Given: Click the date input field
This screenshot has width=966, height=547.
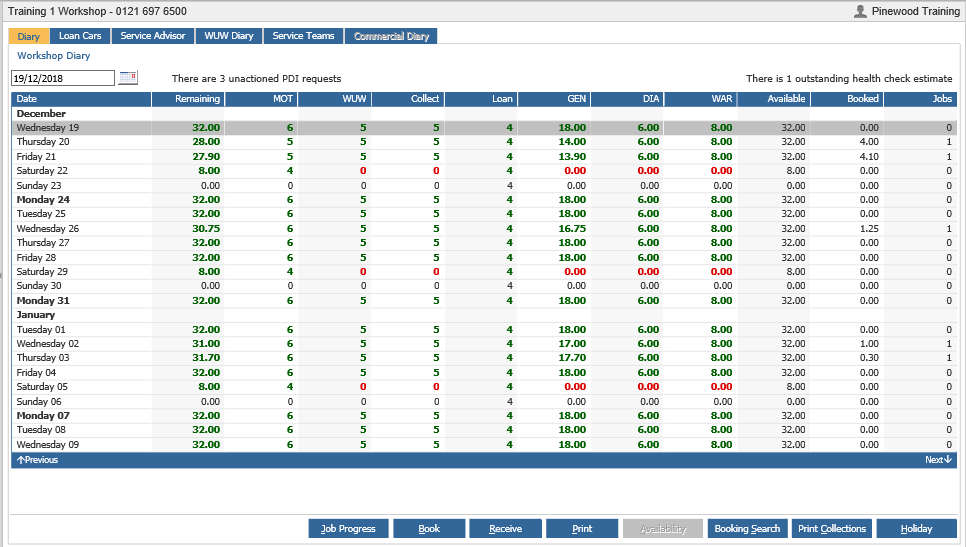Looking at the screenshot, I should [62, 78].
